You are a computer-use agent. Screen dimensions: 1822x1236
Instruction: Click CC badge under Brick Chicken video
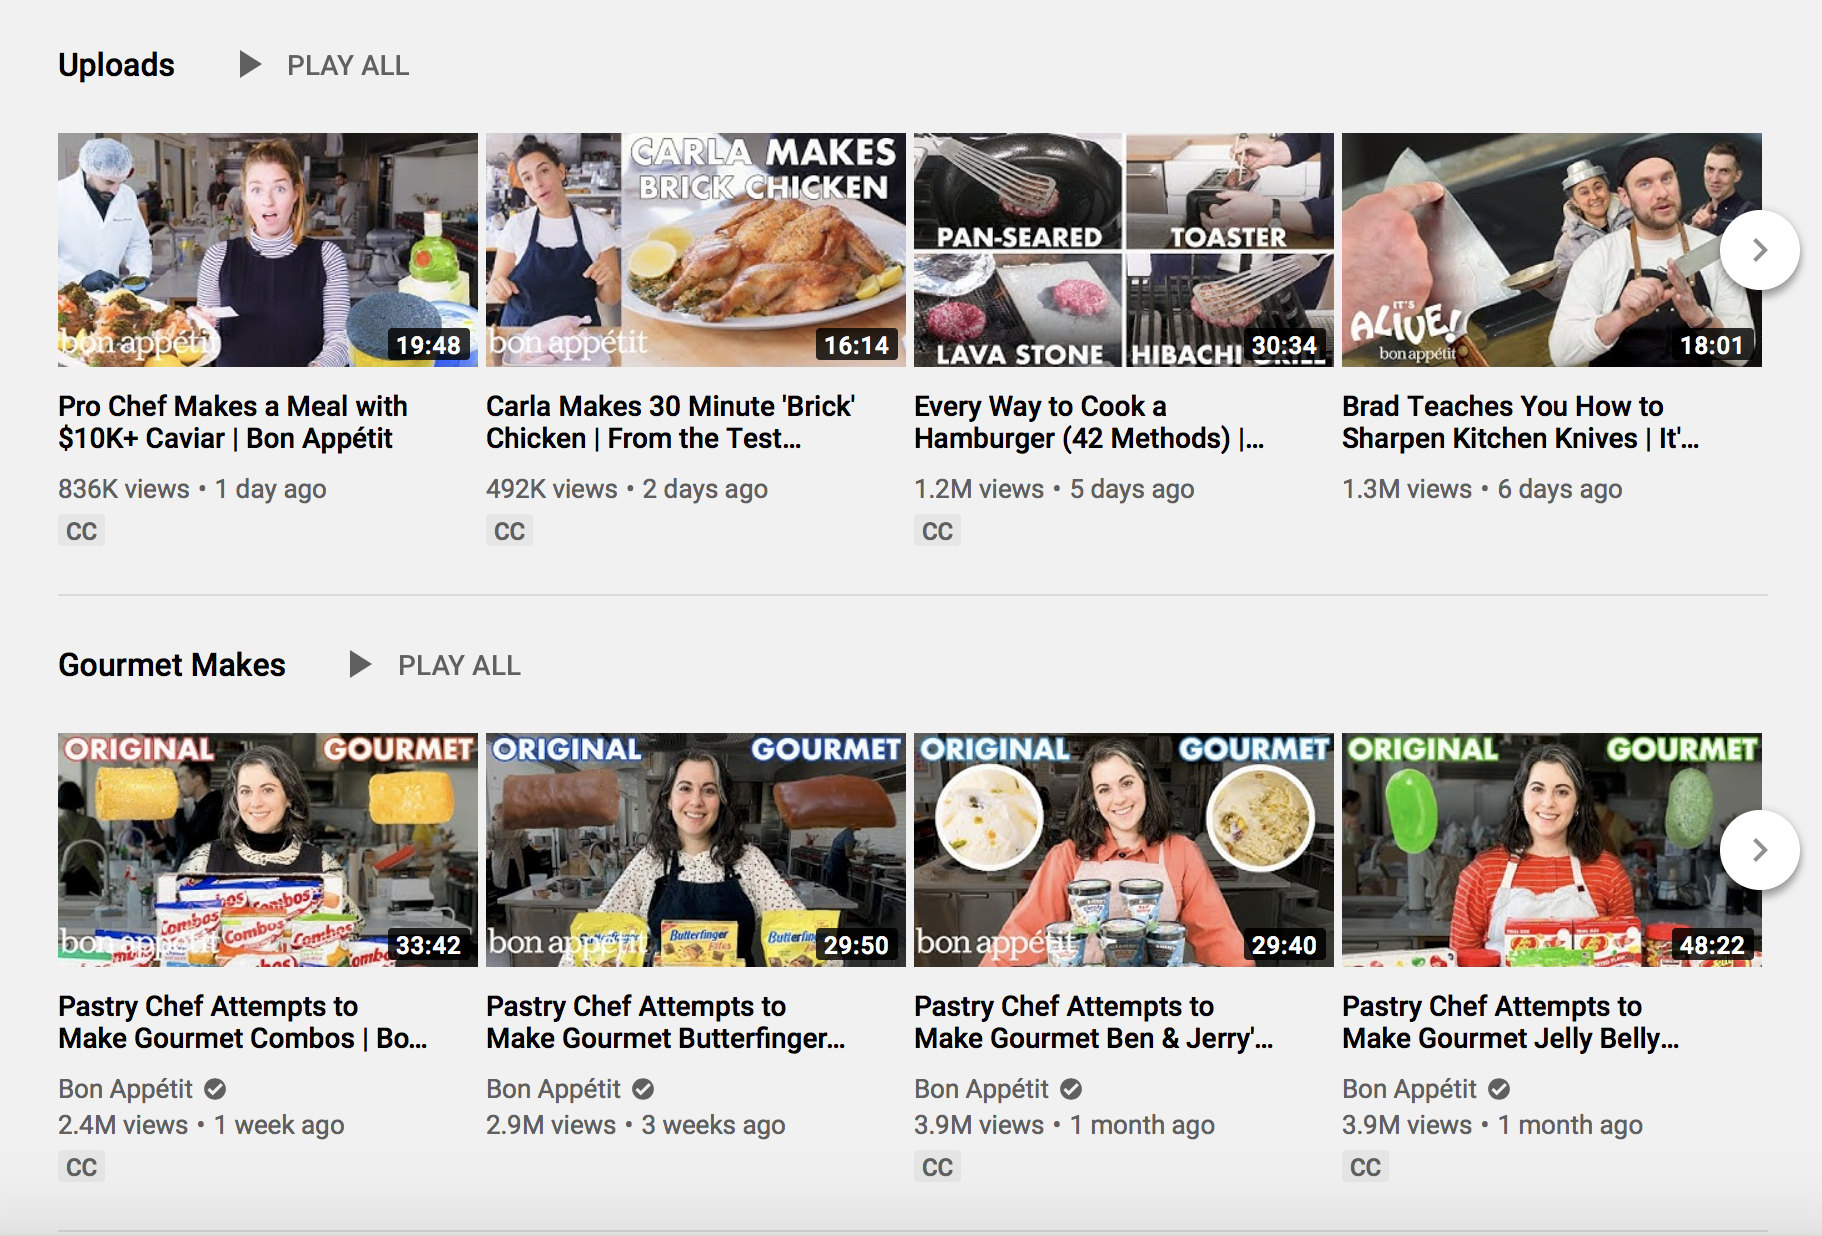pyautogui.click(x=509, y=531)
